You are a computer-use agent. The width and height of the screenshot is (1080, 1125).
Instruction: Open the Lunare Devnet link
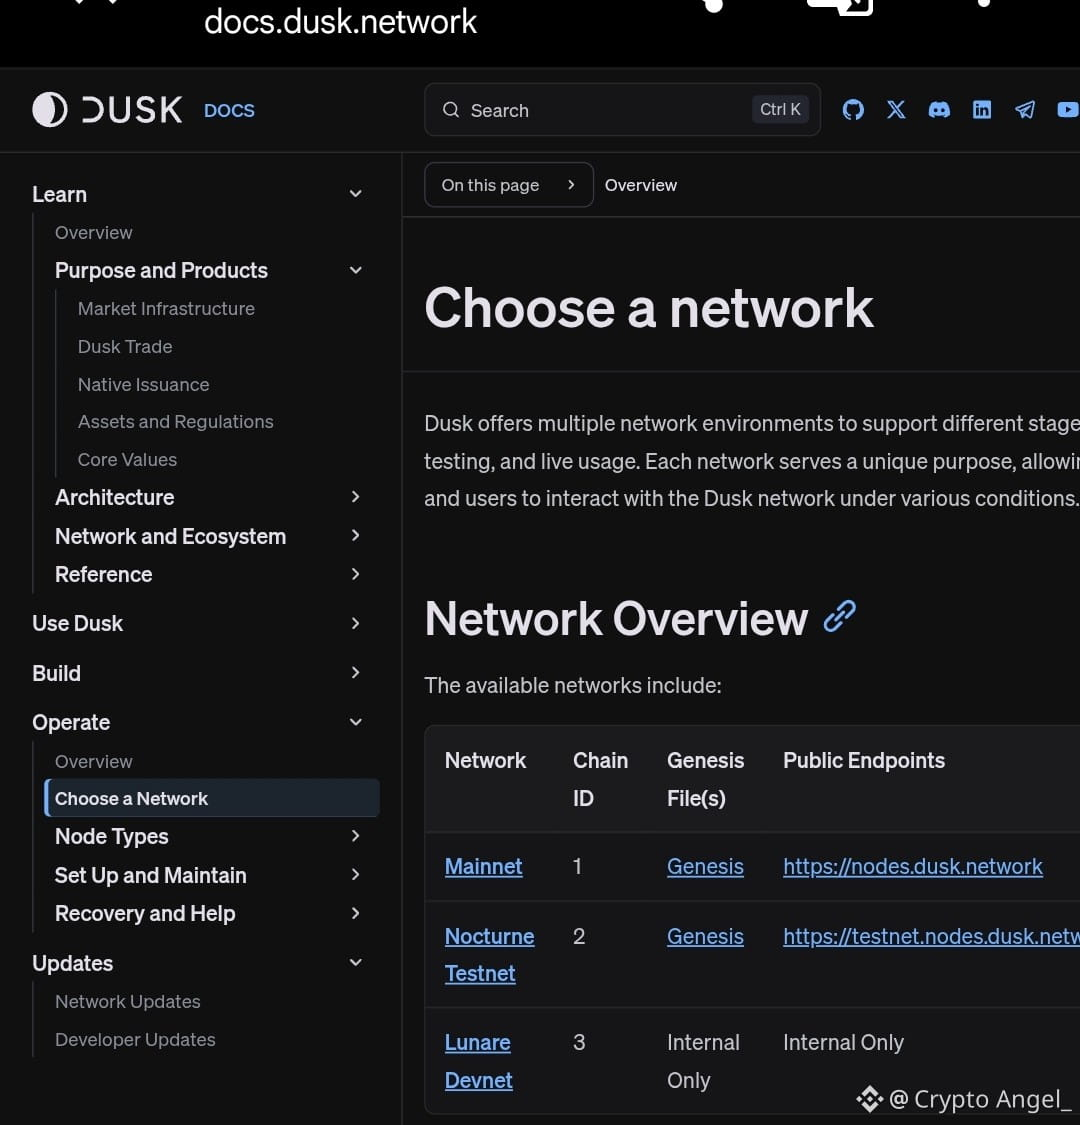tap(479, 1061)
